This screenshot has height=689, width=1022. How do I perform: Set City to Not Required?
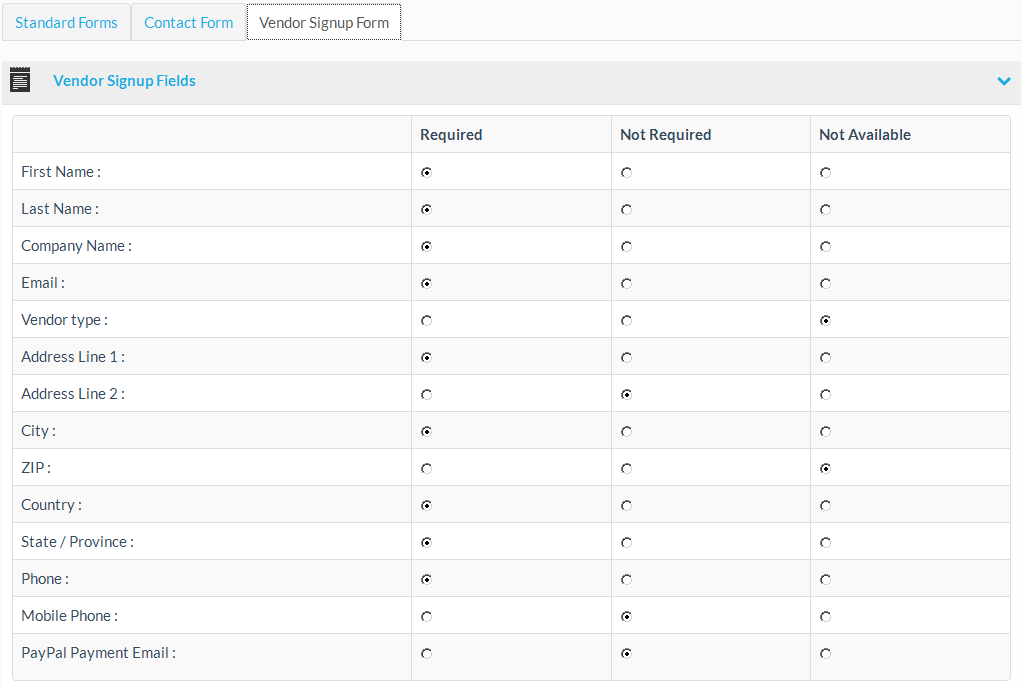pyautogui.click(x=626, y=432)
